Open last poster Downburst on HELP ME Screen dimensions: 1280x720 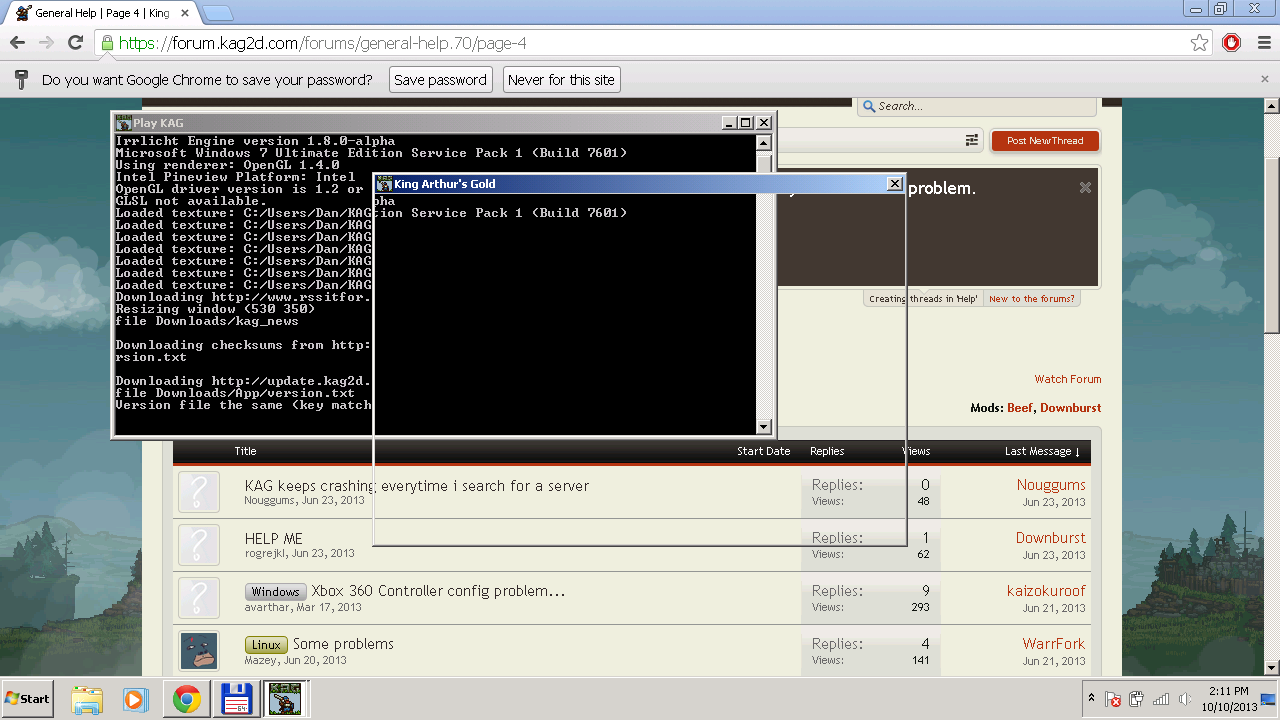click(x=1051, y=538)
